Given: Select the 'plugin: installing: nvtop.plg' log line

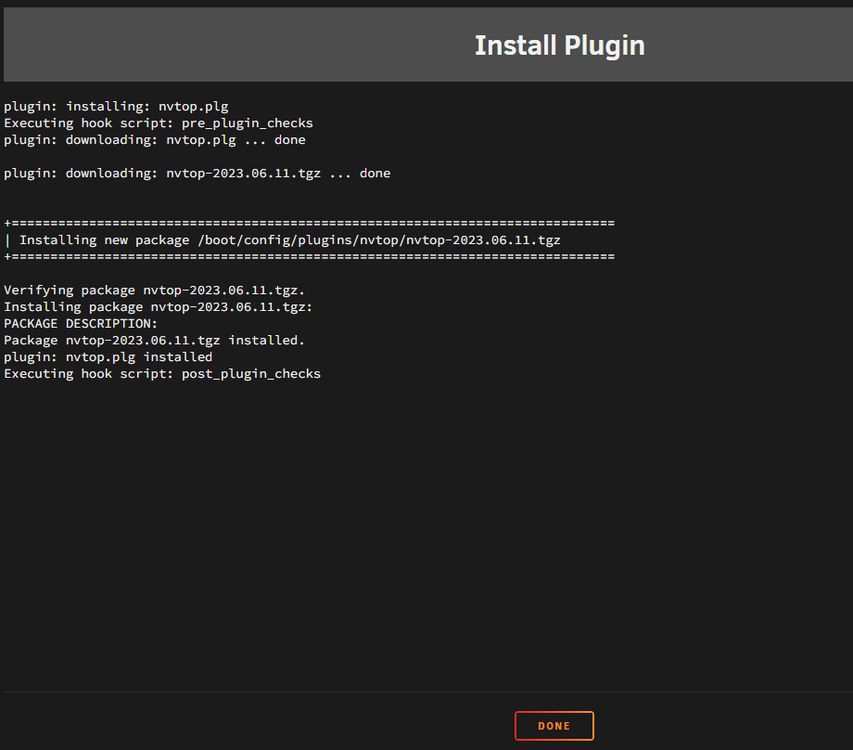Looking at the screenshot, I should point(116,107).
